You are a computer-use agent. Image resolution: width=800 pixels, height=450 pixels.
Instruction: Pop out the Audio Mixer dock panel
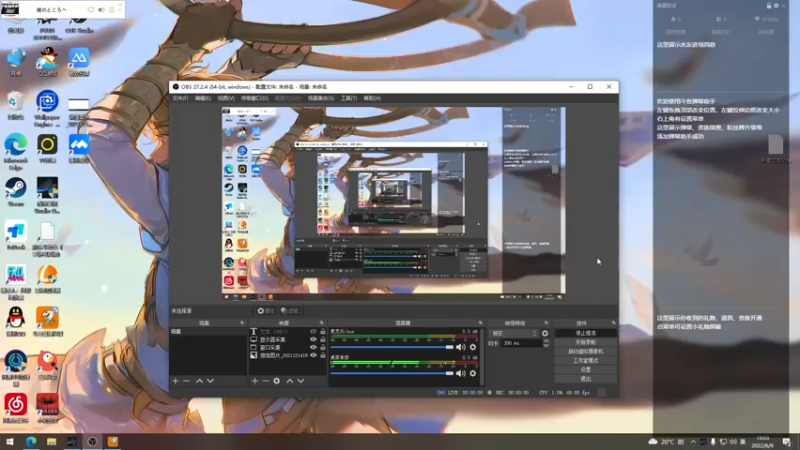click(x=480, y=323)
